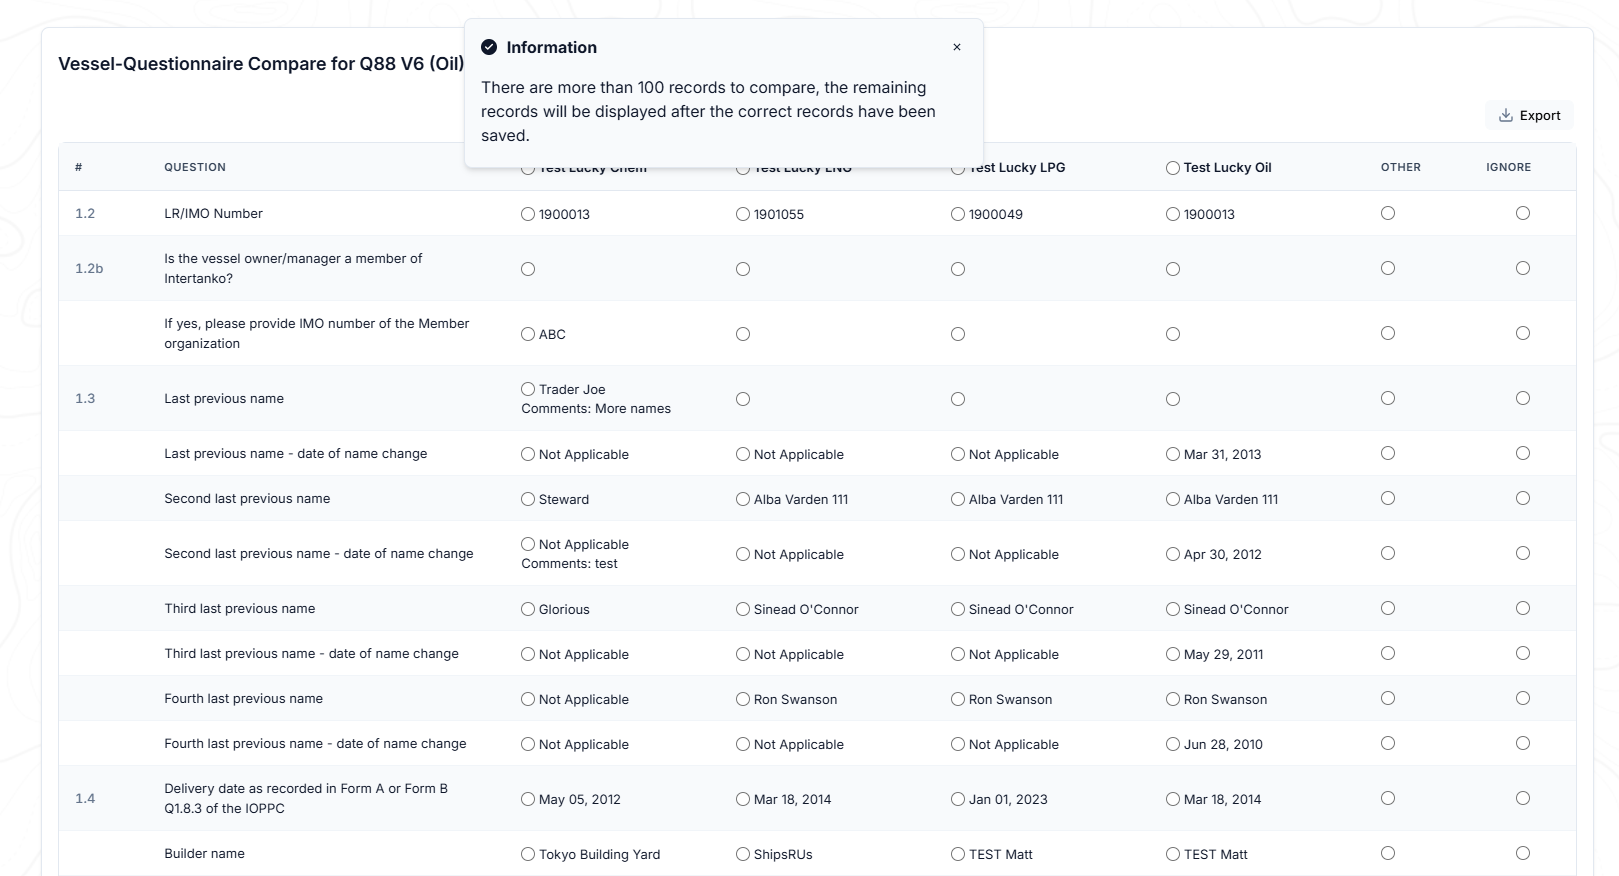
Task: Click question number 1.4
Action: click(x=85, y=798)
